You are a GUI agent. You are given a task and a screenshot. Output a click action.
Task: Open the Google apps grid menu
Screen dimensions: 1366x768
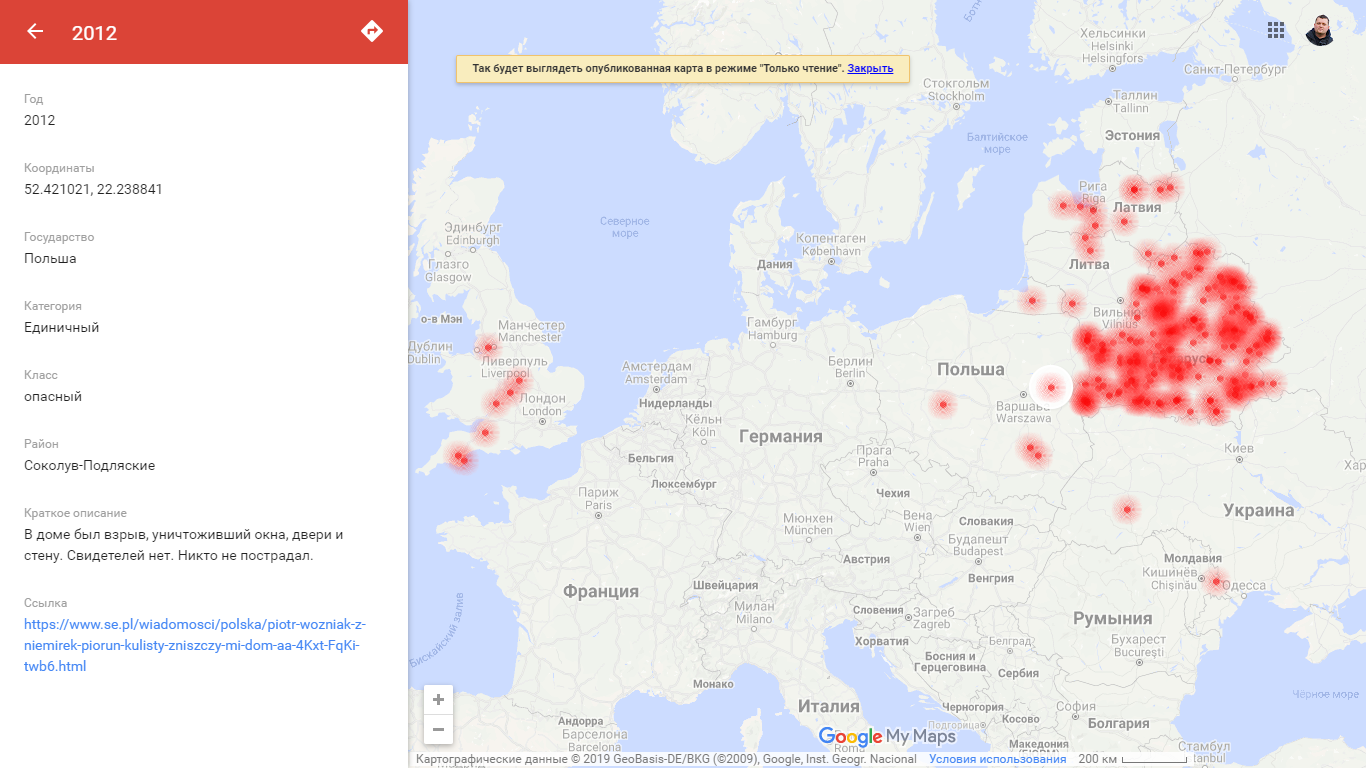1276,30
